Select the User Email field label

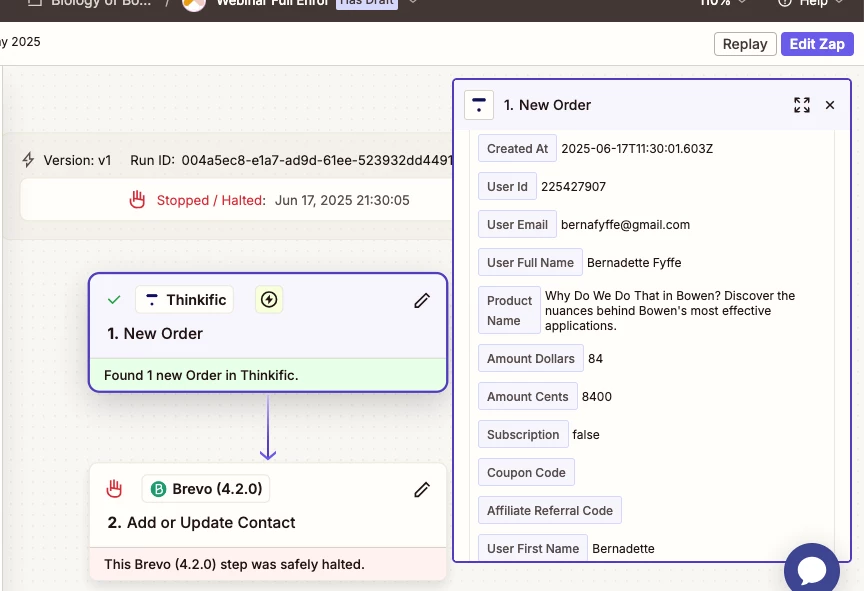[517, 225]
